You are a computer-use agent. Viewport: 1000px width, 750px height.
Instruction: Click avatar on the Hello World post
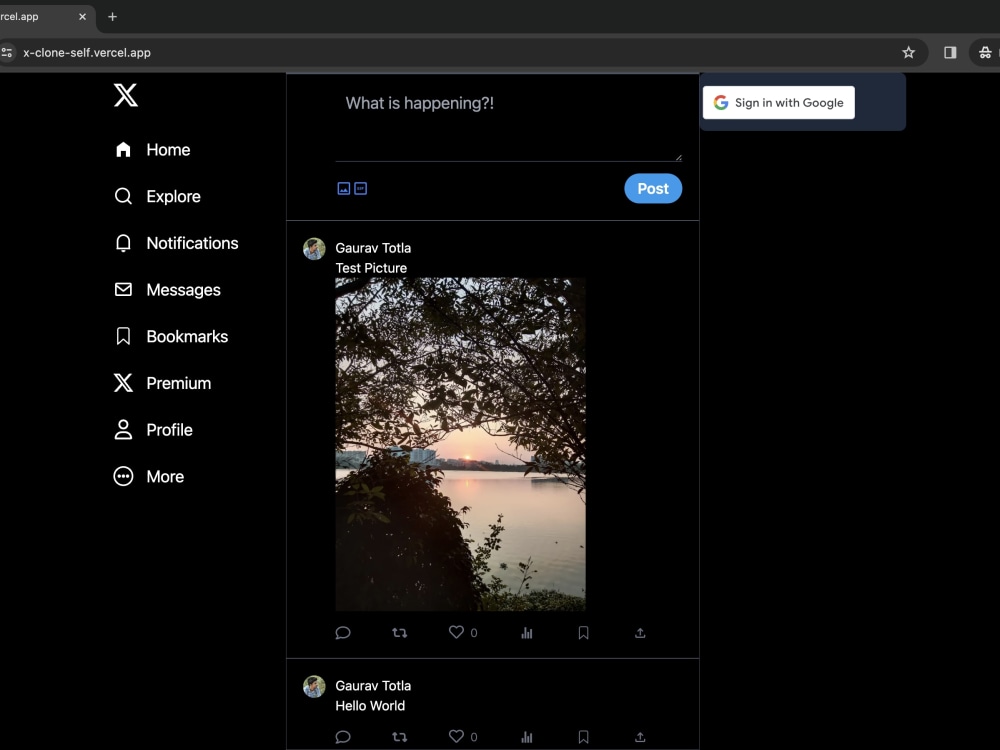(314, 687)
